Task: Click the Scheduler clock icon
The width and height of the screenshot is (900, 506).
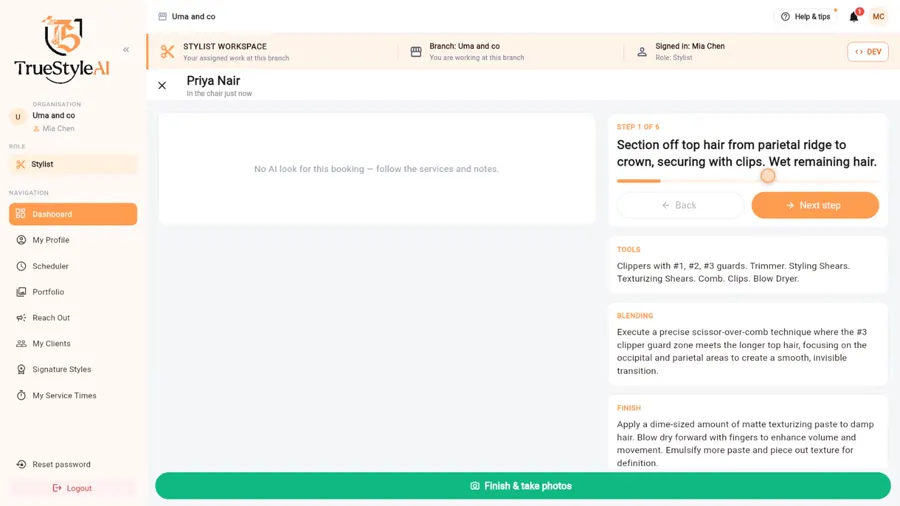Action: (21, 266)
